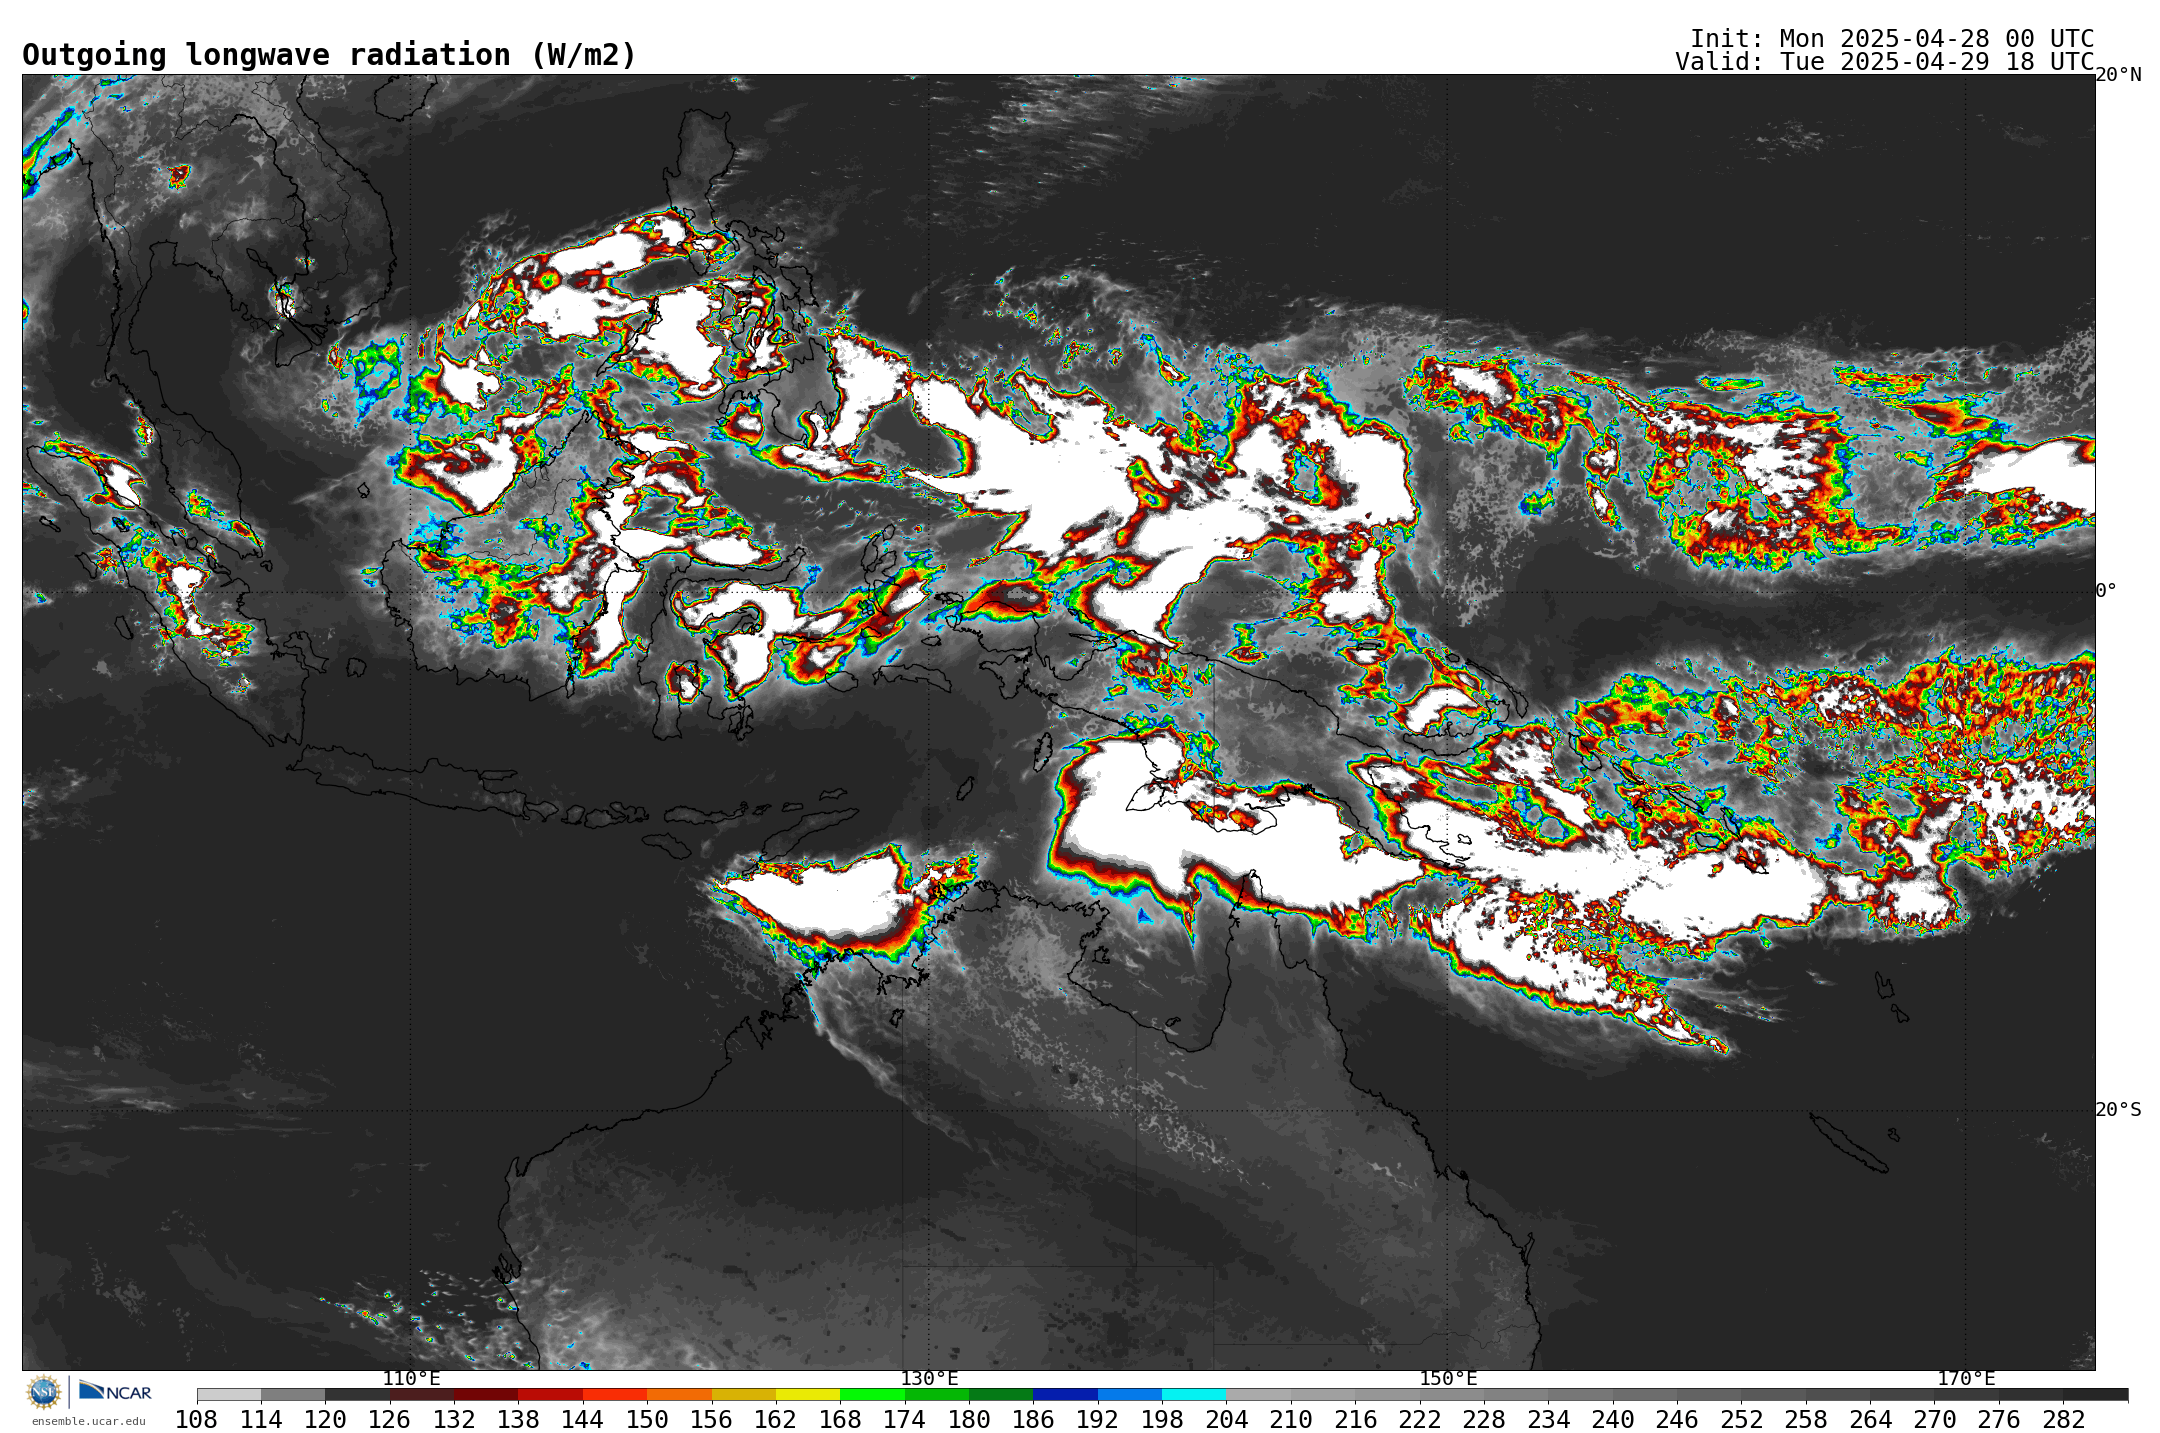This screenshot has width=2160, height=1433.
Task: Click the '20°S' latitude label
Action: point(2119,1109)
